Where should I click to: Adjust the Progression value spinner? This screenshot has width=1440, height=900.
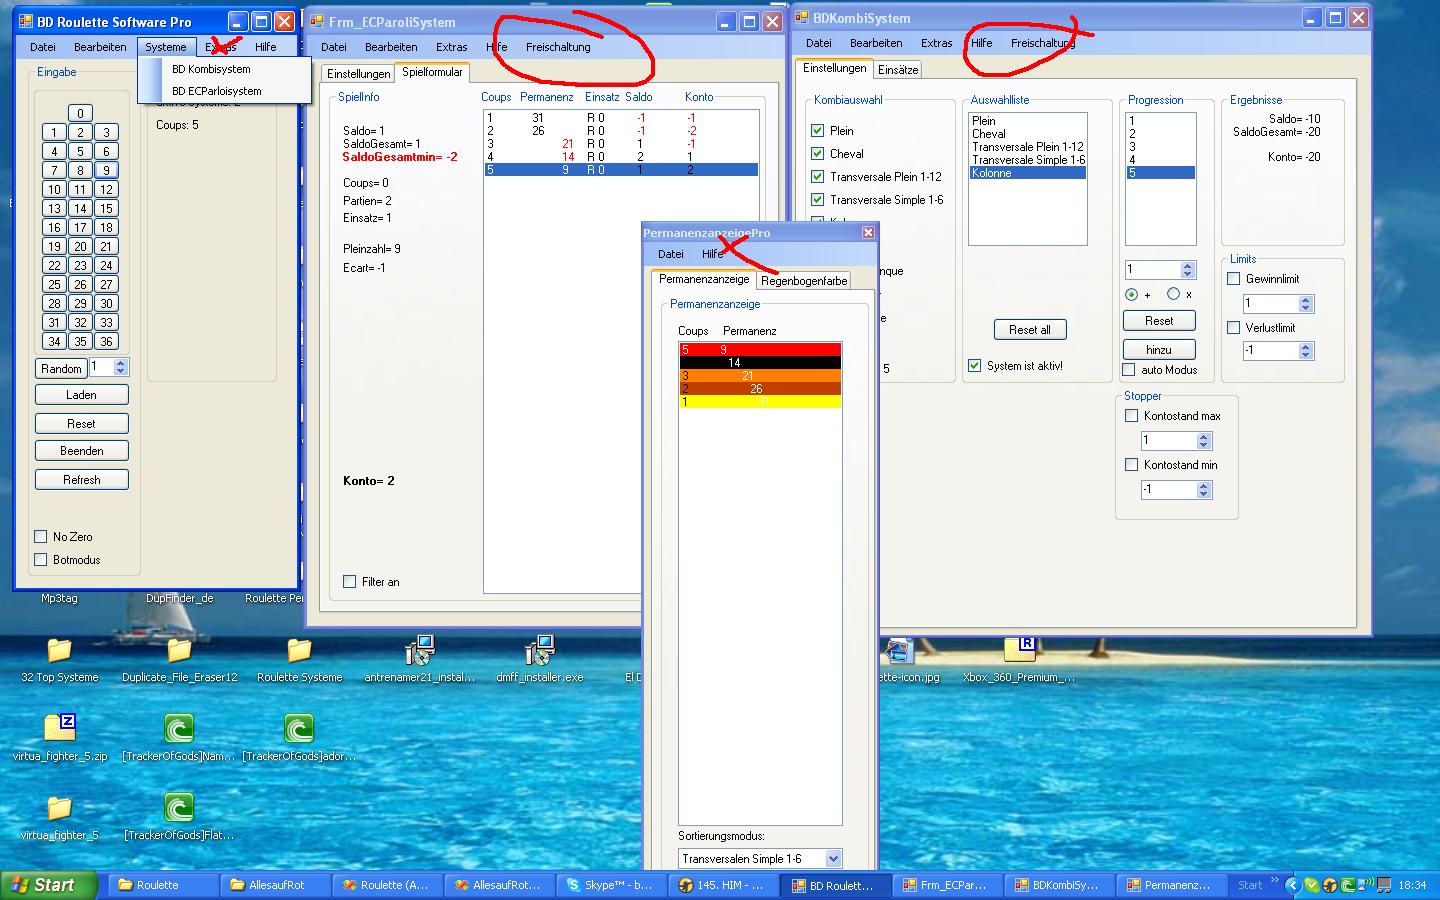(x=1188, y=270)
